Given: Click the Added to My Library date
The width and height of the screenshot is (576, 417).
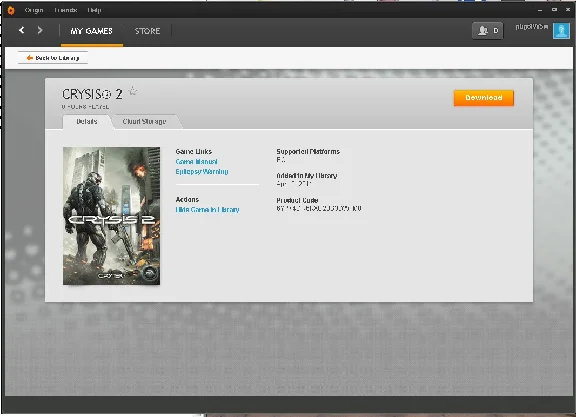Looking at the screenshot, I should [294, 183].
